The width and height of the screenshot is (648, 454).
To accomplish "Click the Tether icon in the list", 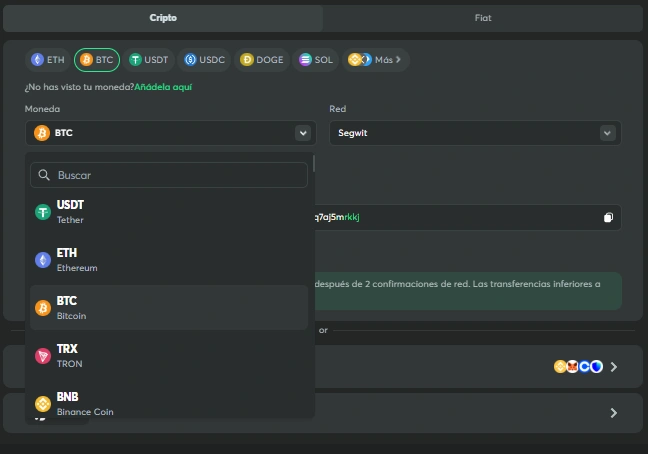I will coord(43,212).
